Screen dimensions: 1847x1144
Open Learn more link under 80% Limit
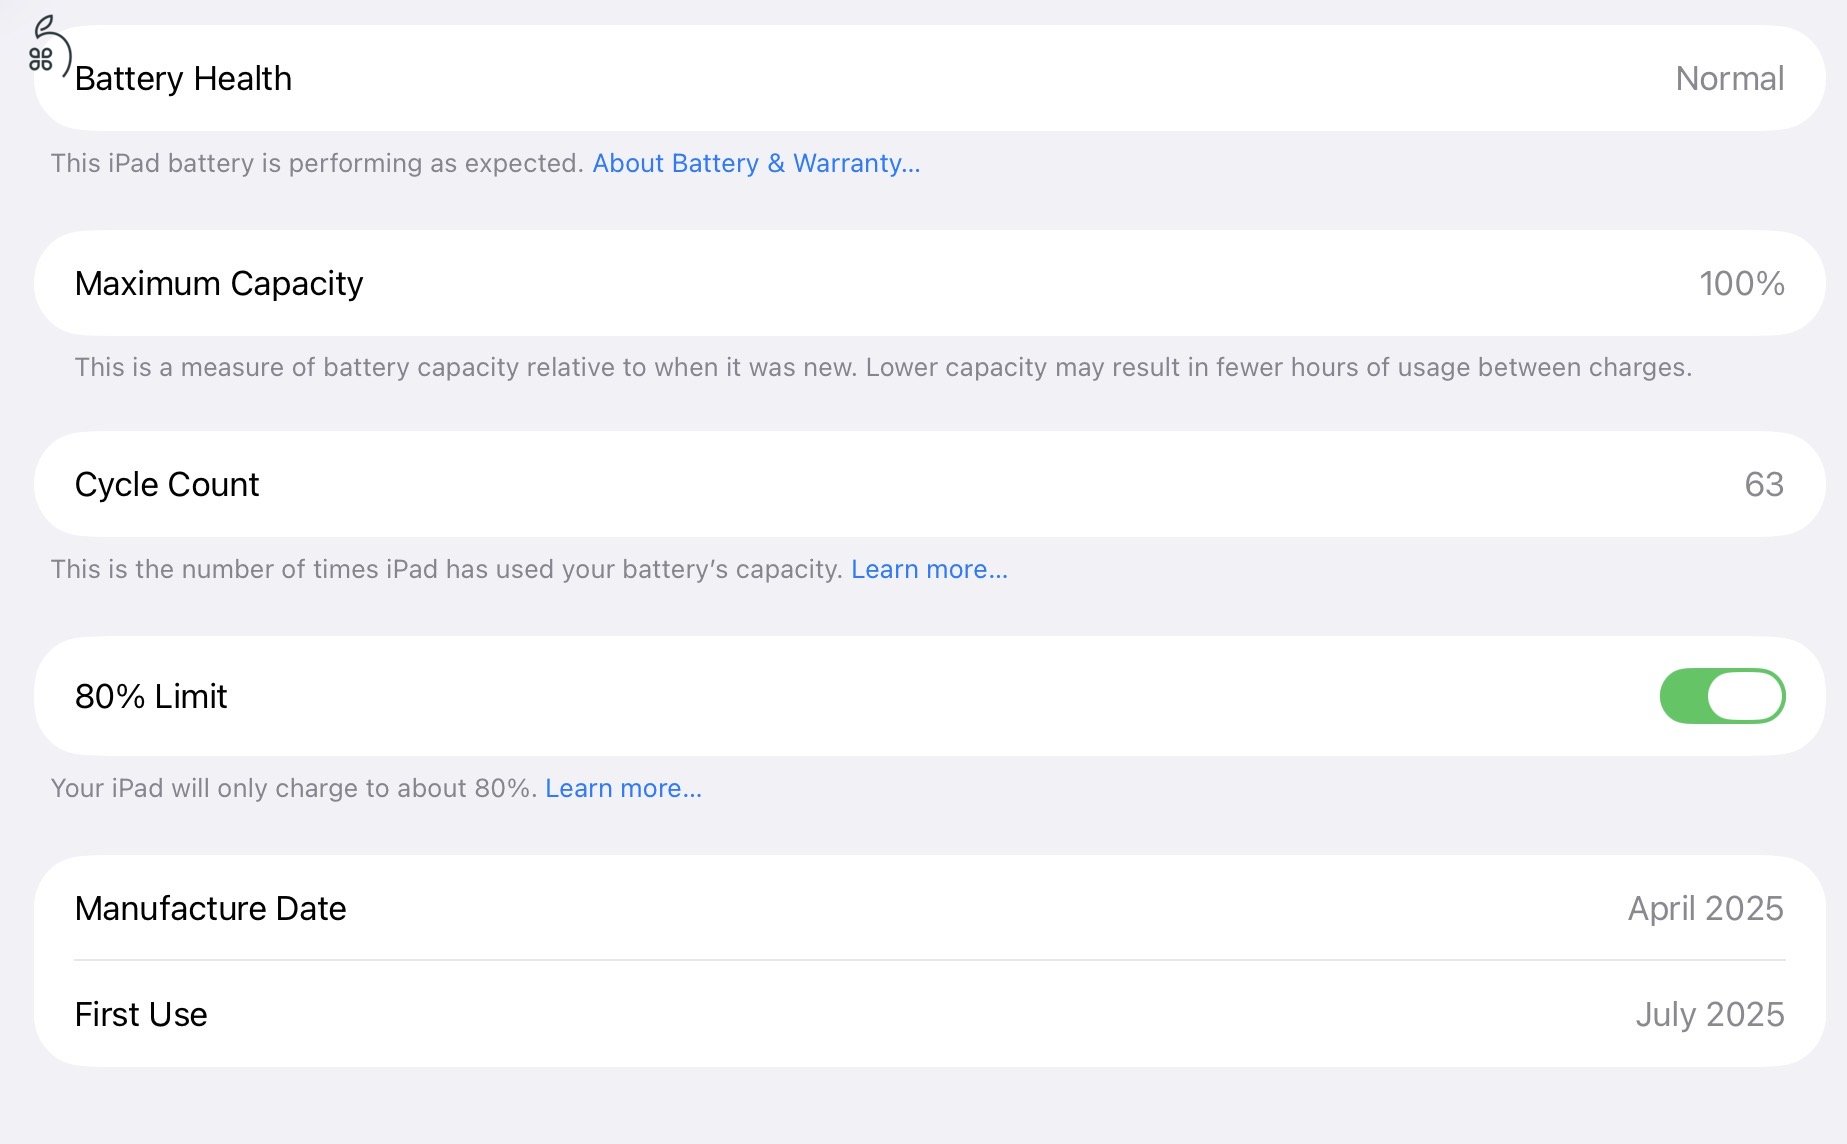(623, 788)
